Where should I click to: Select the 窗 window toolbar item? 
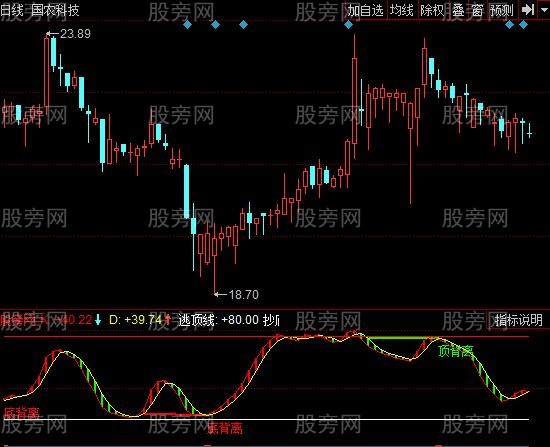pyautogui.click(x=477, y=11)
